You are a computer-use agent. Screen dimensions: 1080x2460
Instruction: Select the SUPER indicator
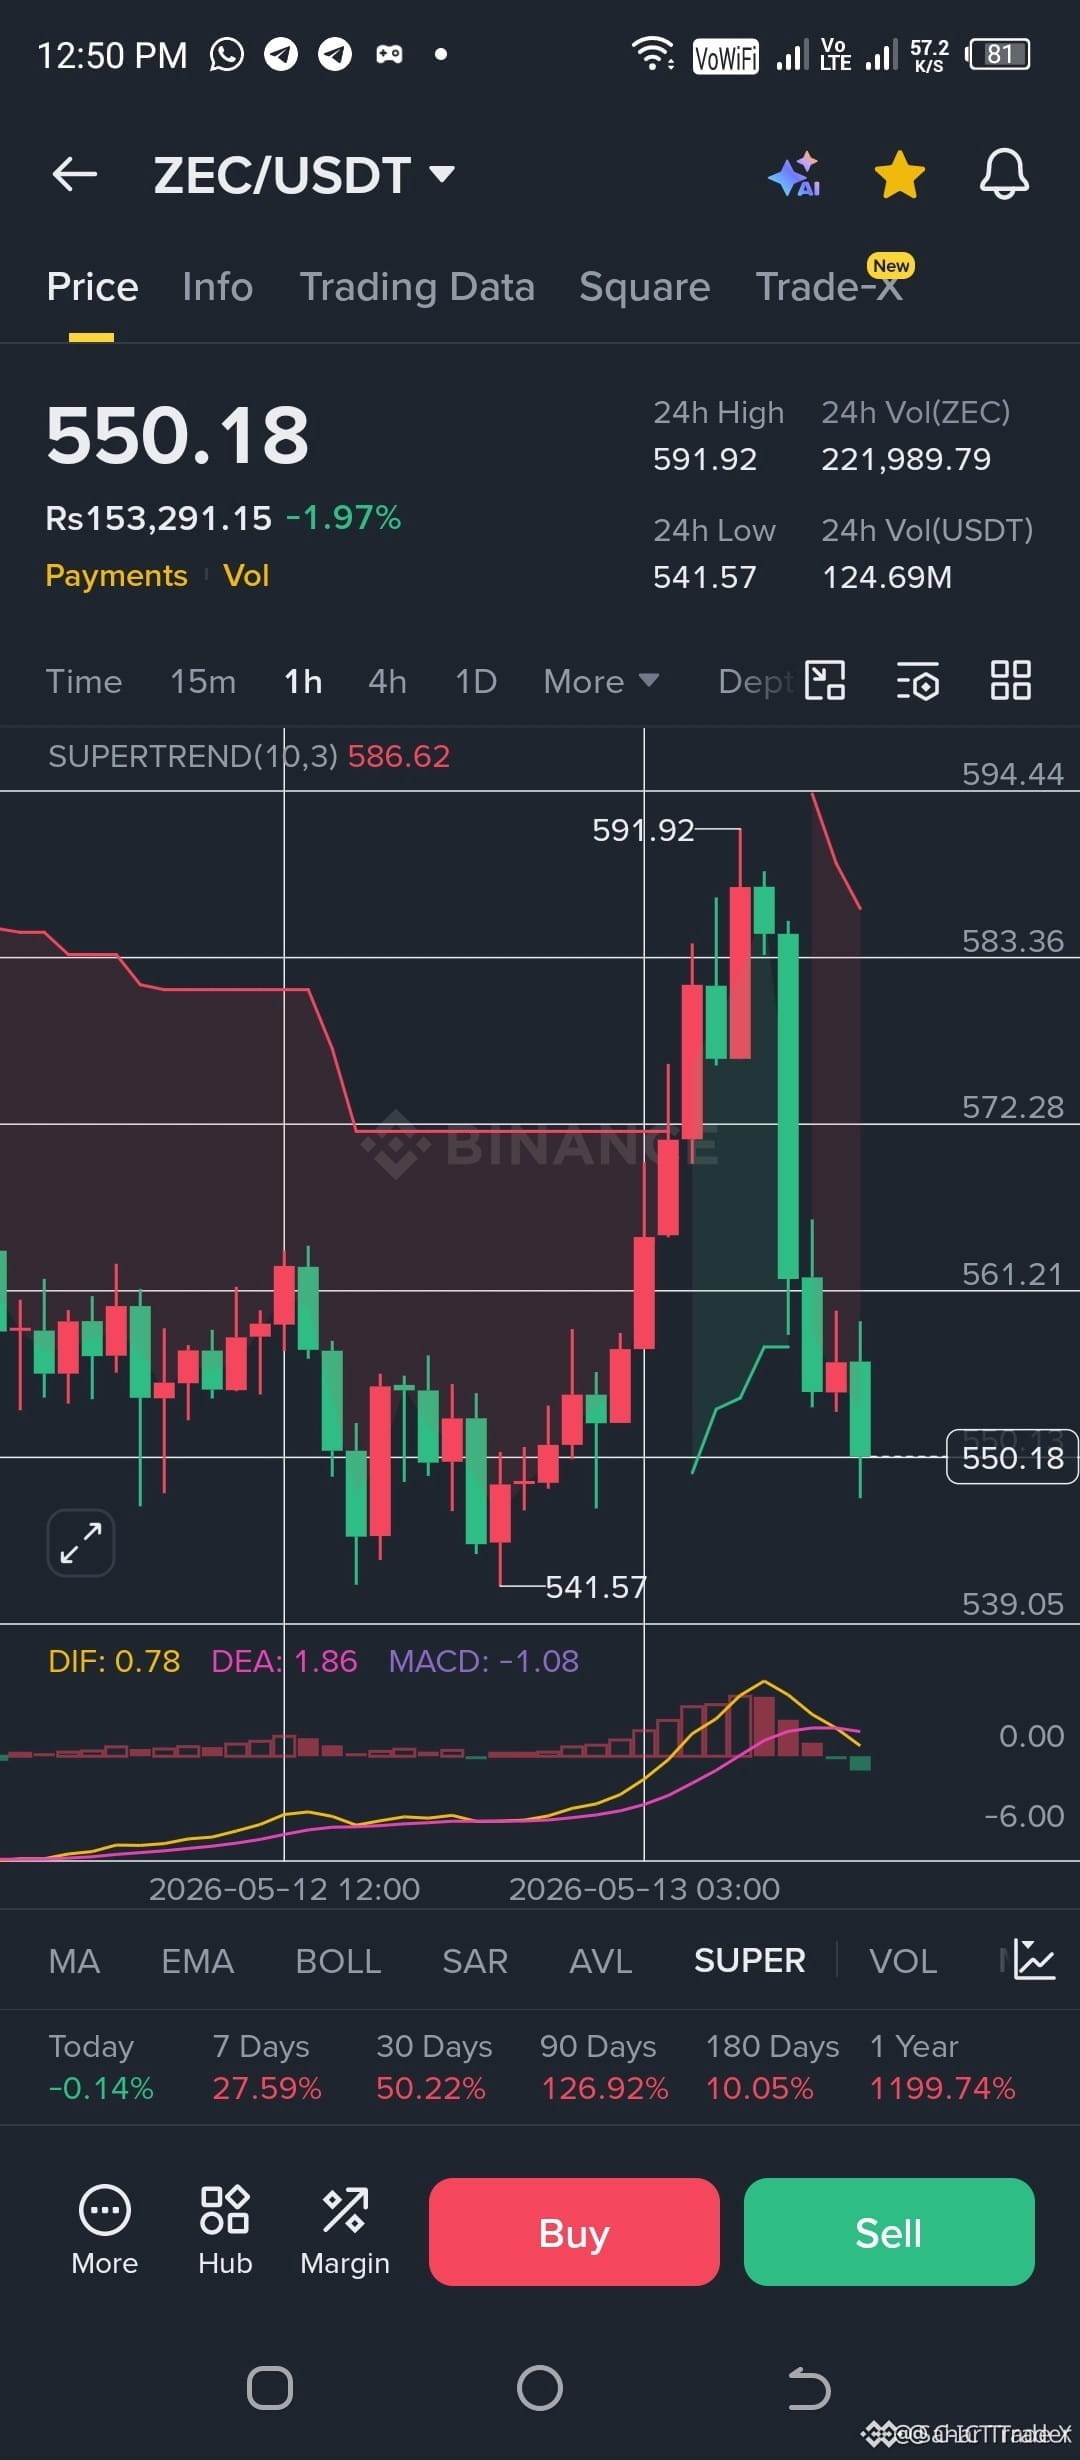pos(750,1961)
